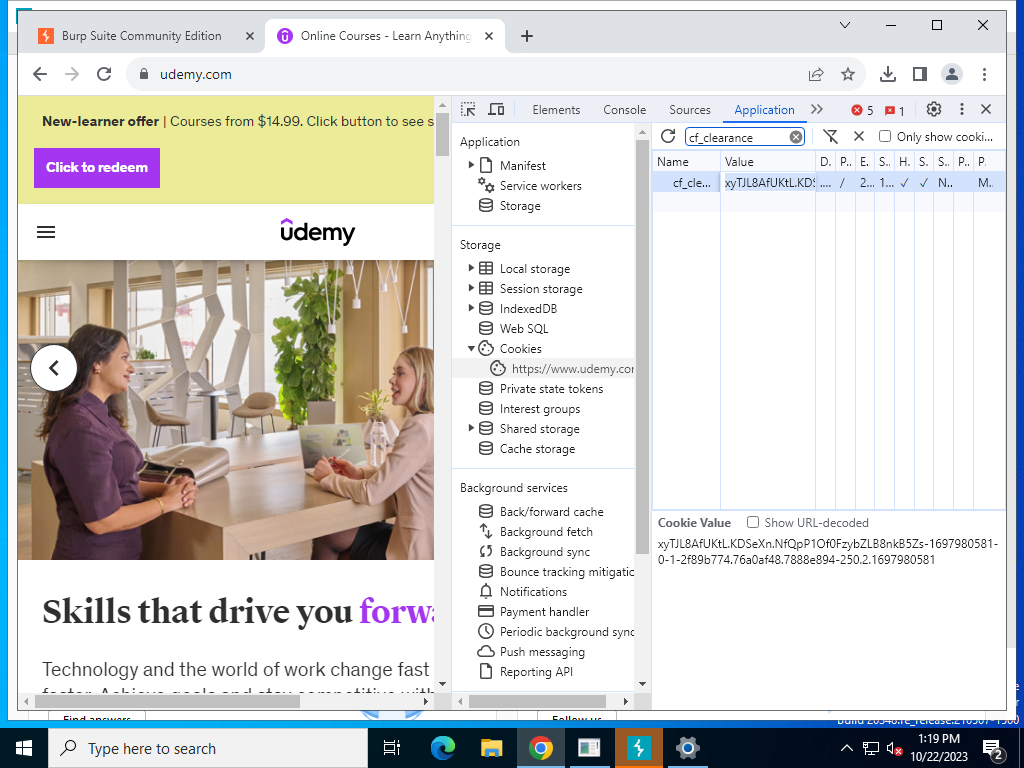Close the DevTools panel
Image resolution: width=1024 pixels, height=768 pixels.
click(986, 109)
